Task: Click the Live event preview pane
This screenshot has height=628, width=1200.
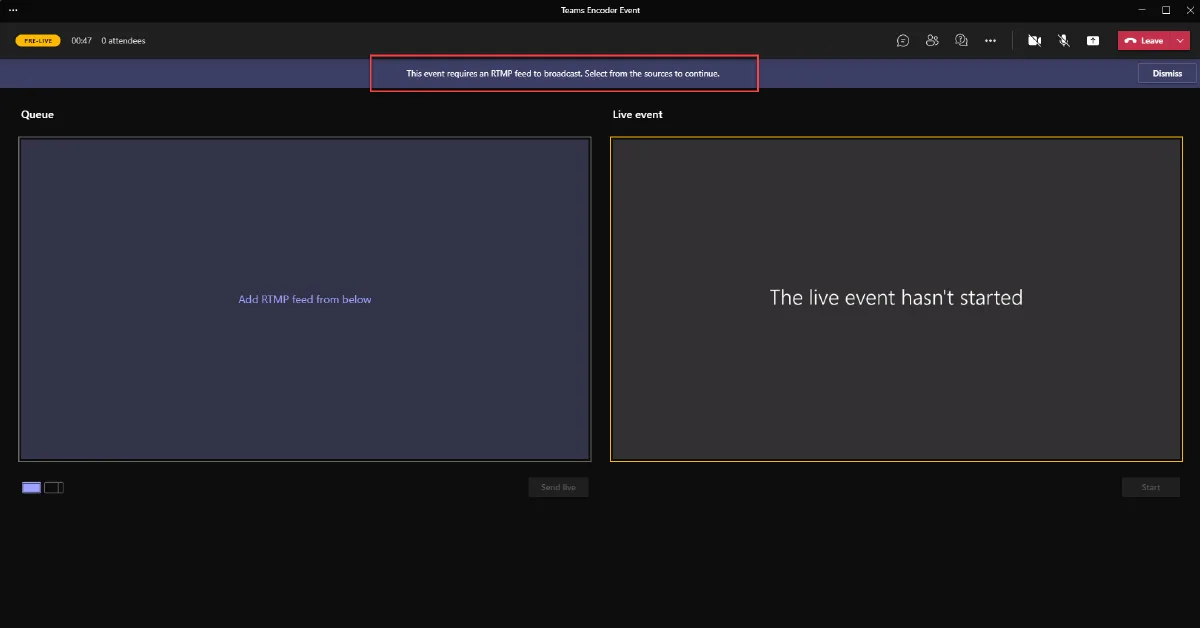Action: [x=897, y=299]
